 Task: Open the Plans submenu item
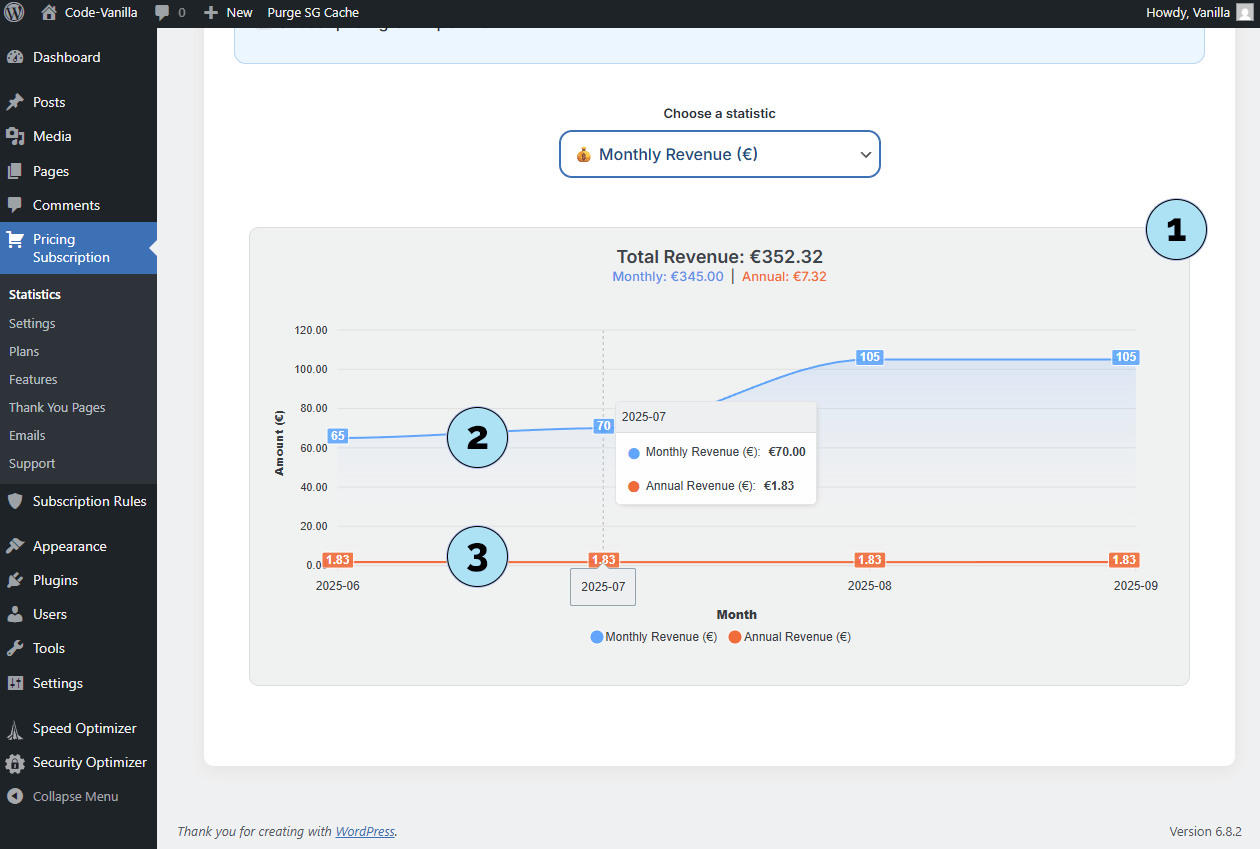pos(24,351)
